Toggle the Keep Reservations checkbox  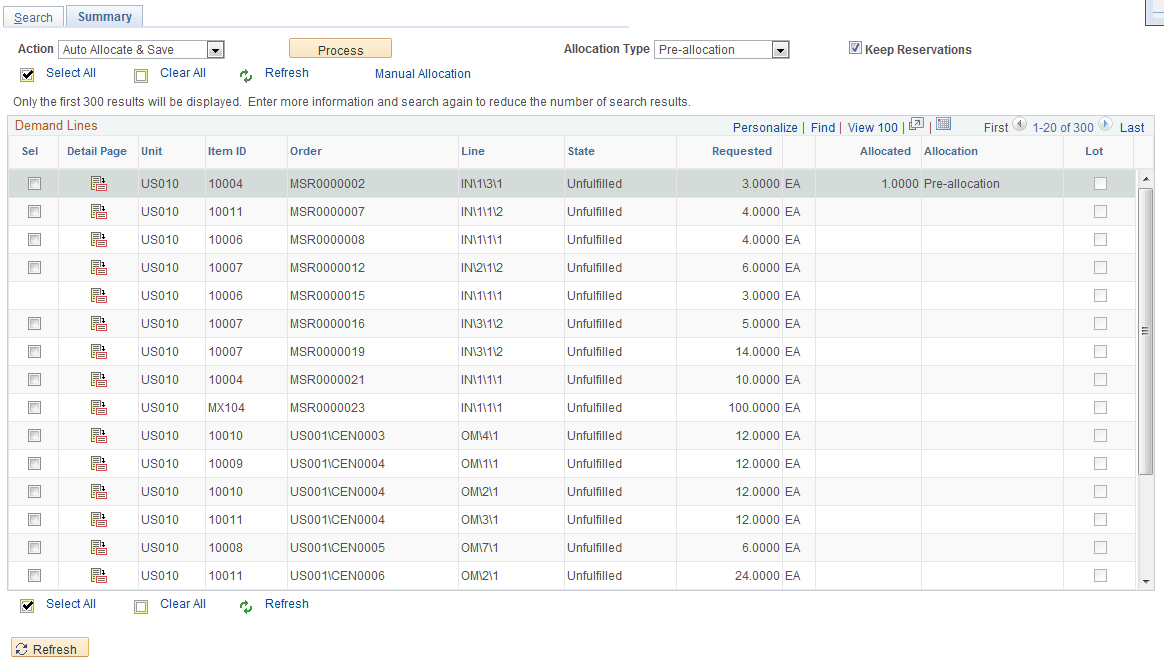[x=856, y=47]
